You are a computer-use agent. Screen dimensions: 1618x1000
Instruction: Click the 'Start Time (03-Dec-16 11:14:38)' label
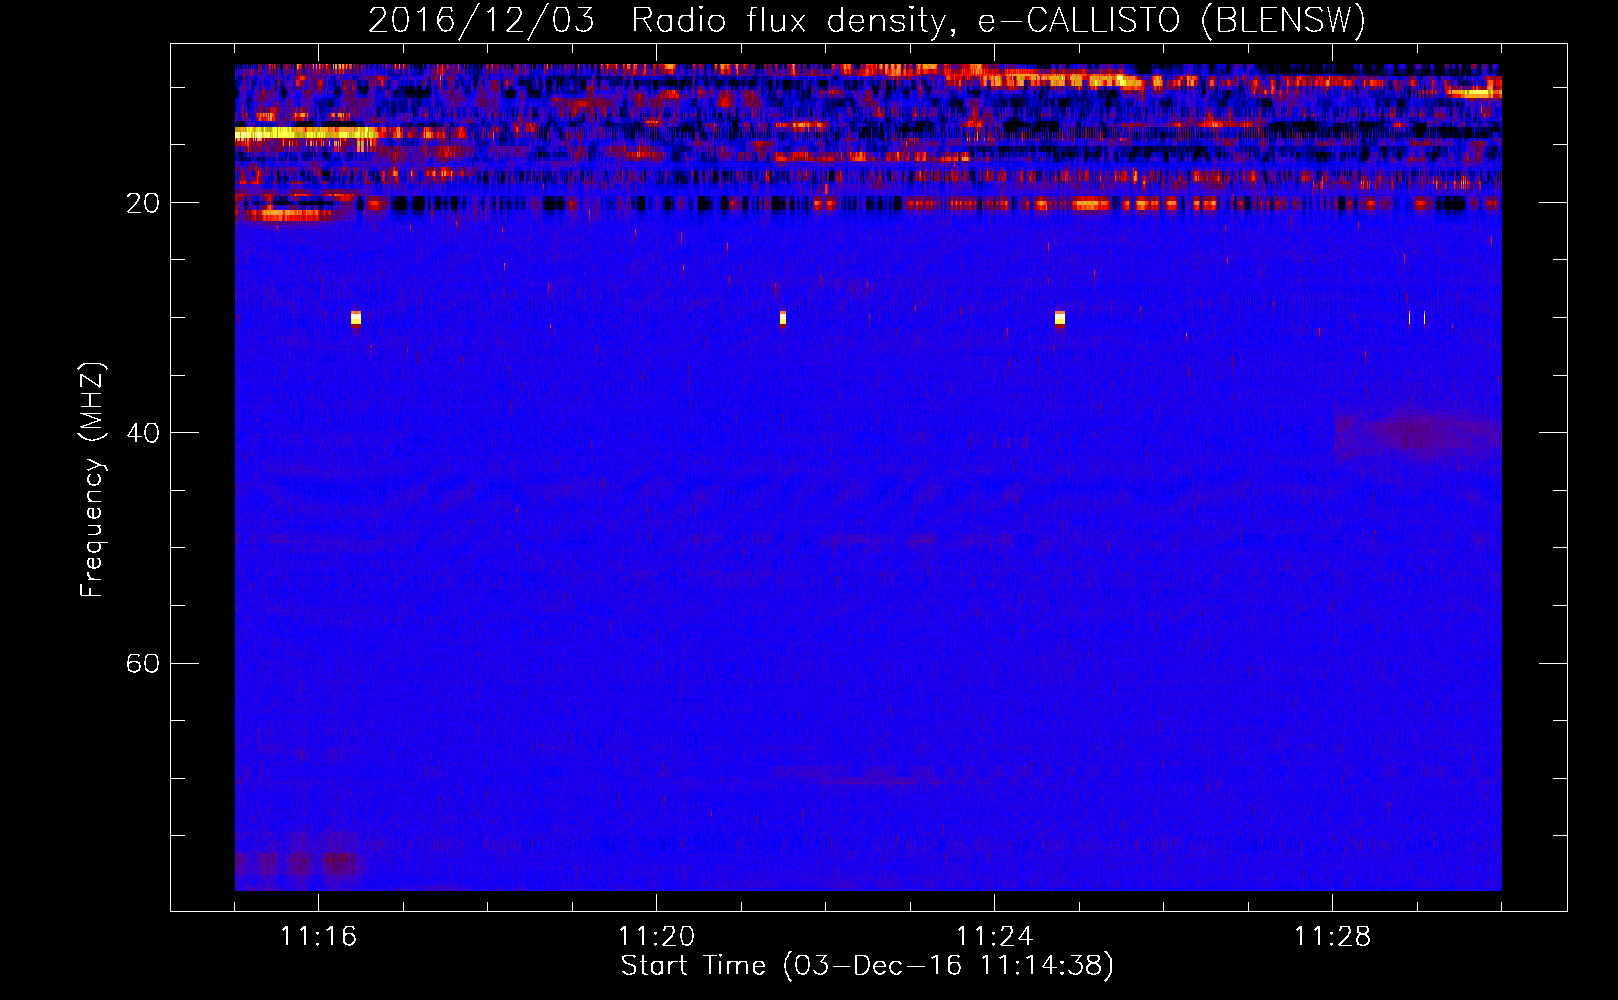coord(867,966)
